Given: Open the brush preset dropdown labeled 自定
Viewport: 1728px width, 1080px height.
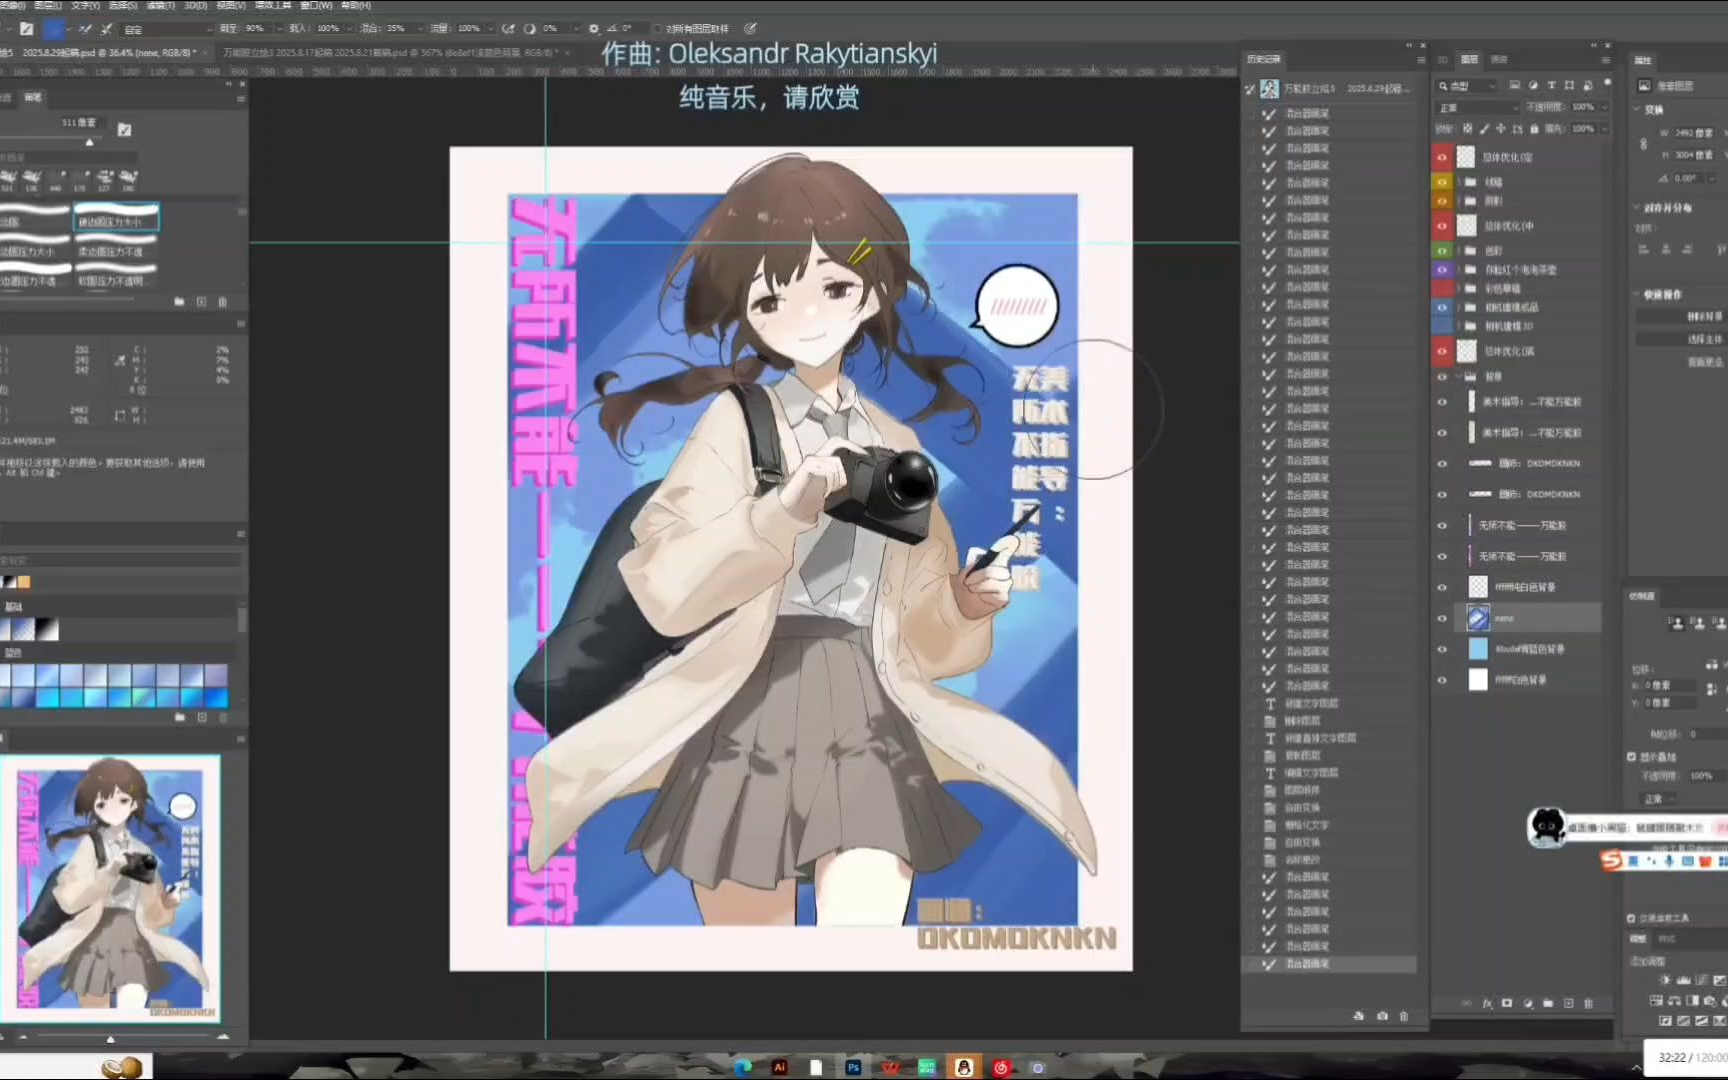Looking at the screenshot, I should click(167, 29).
